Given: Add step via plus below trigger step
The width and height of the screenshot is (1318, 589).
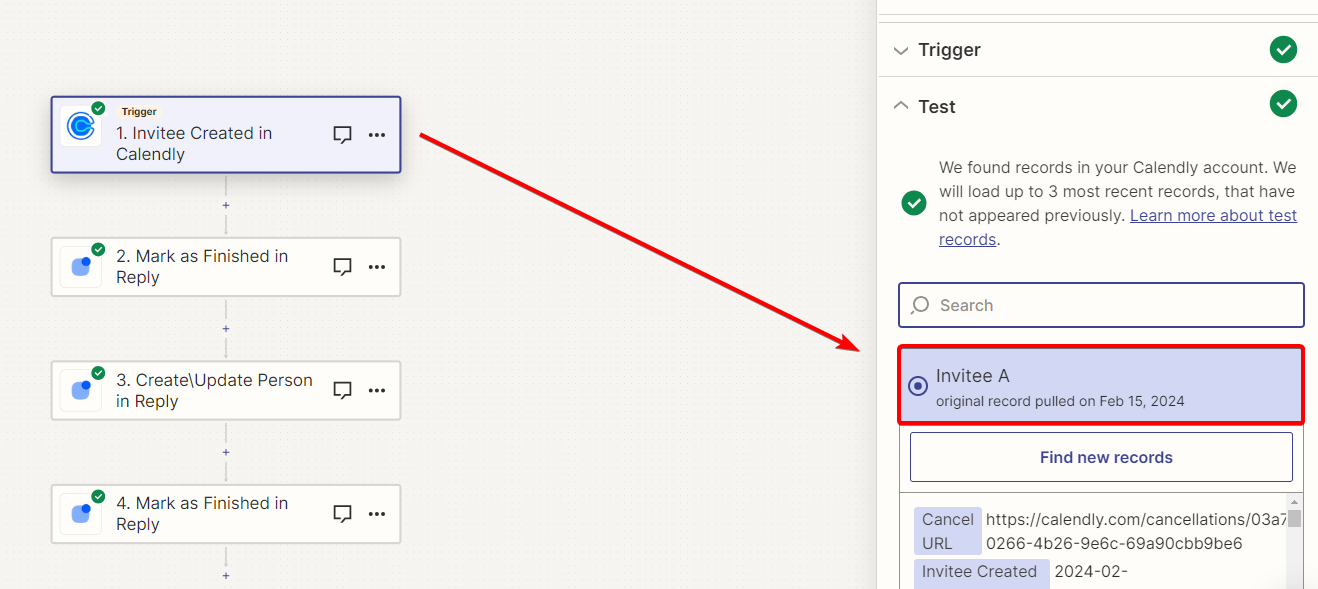Looking at the screenshot, I should click(x=226, y=205).
